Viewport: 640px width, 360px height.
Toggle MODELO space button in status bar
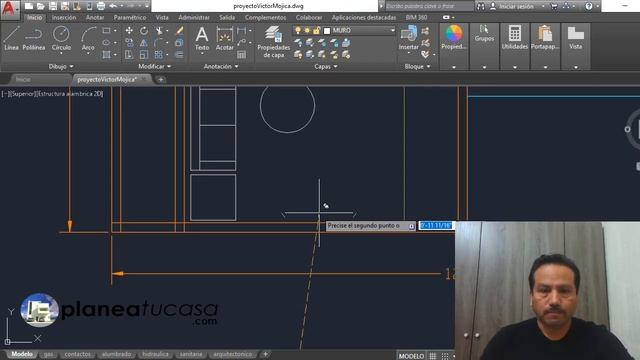click(411, 356)
